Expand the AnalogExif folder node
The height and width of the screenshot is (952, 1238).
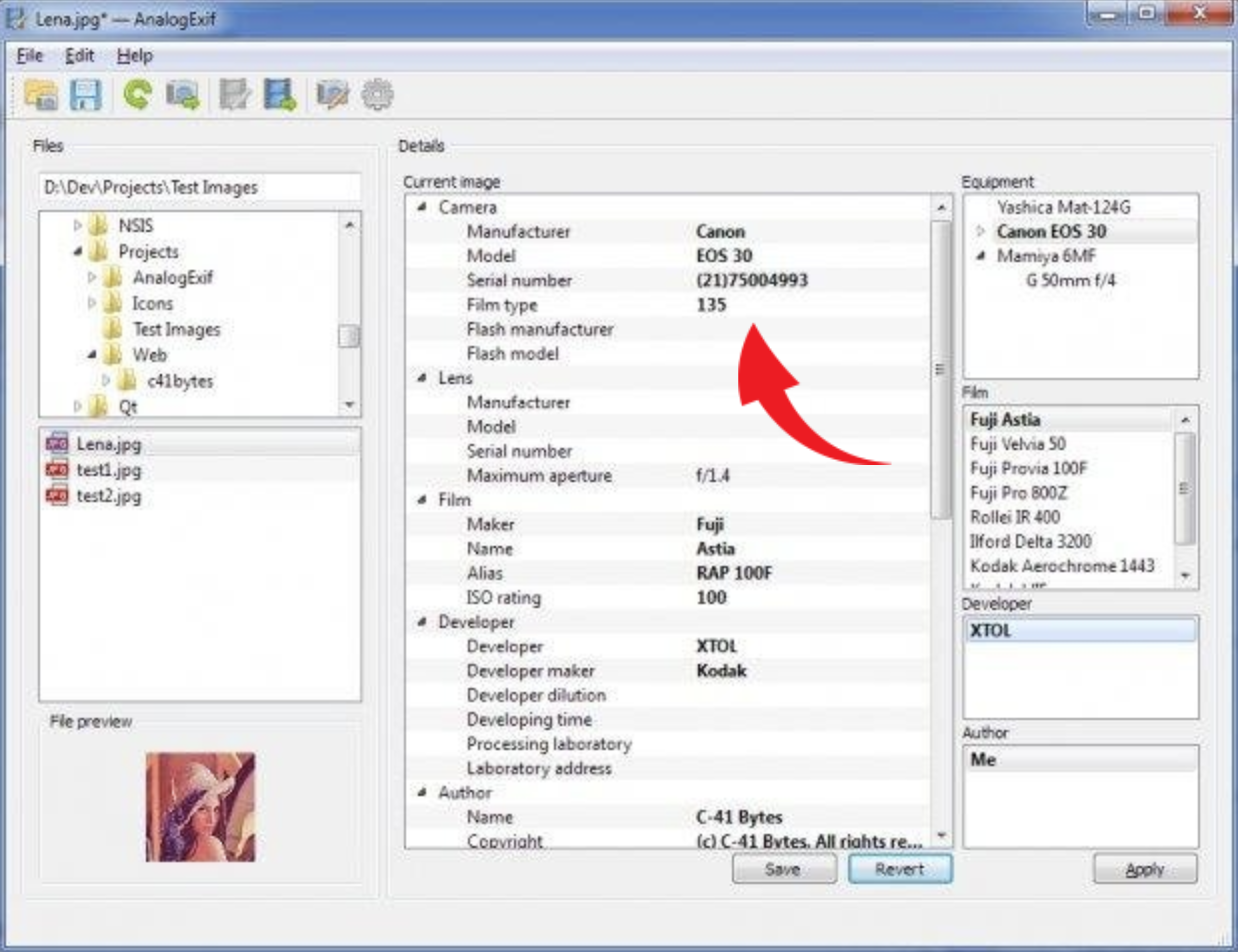pos(92,278)
